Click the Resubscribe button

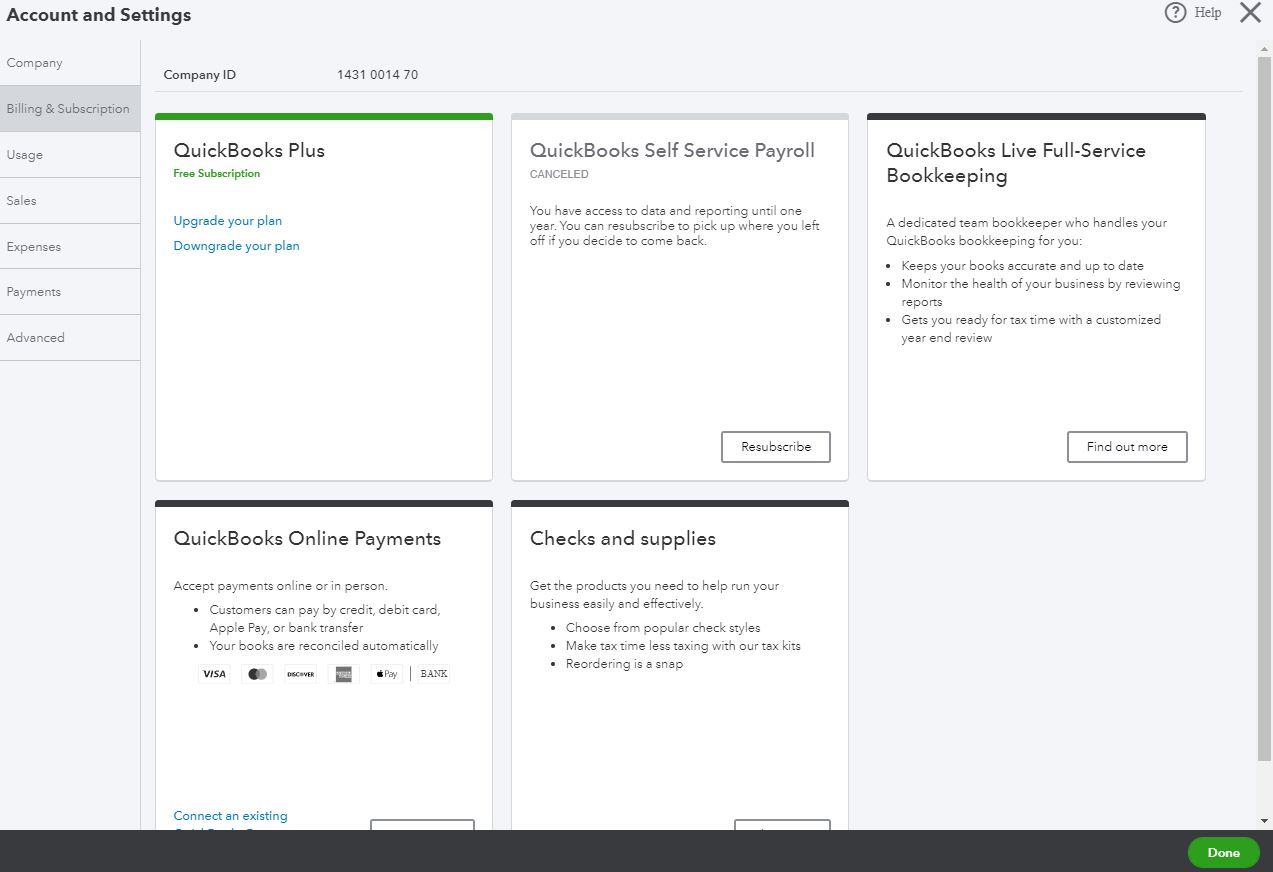click(776, 447)
